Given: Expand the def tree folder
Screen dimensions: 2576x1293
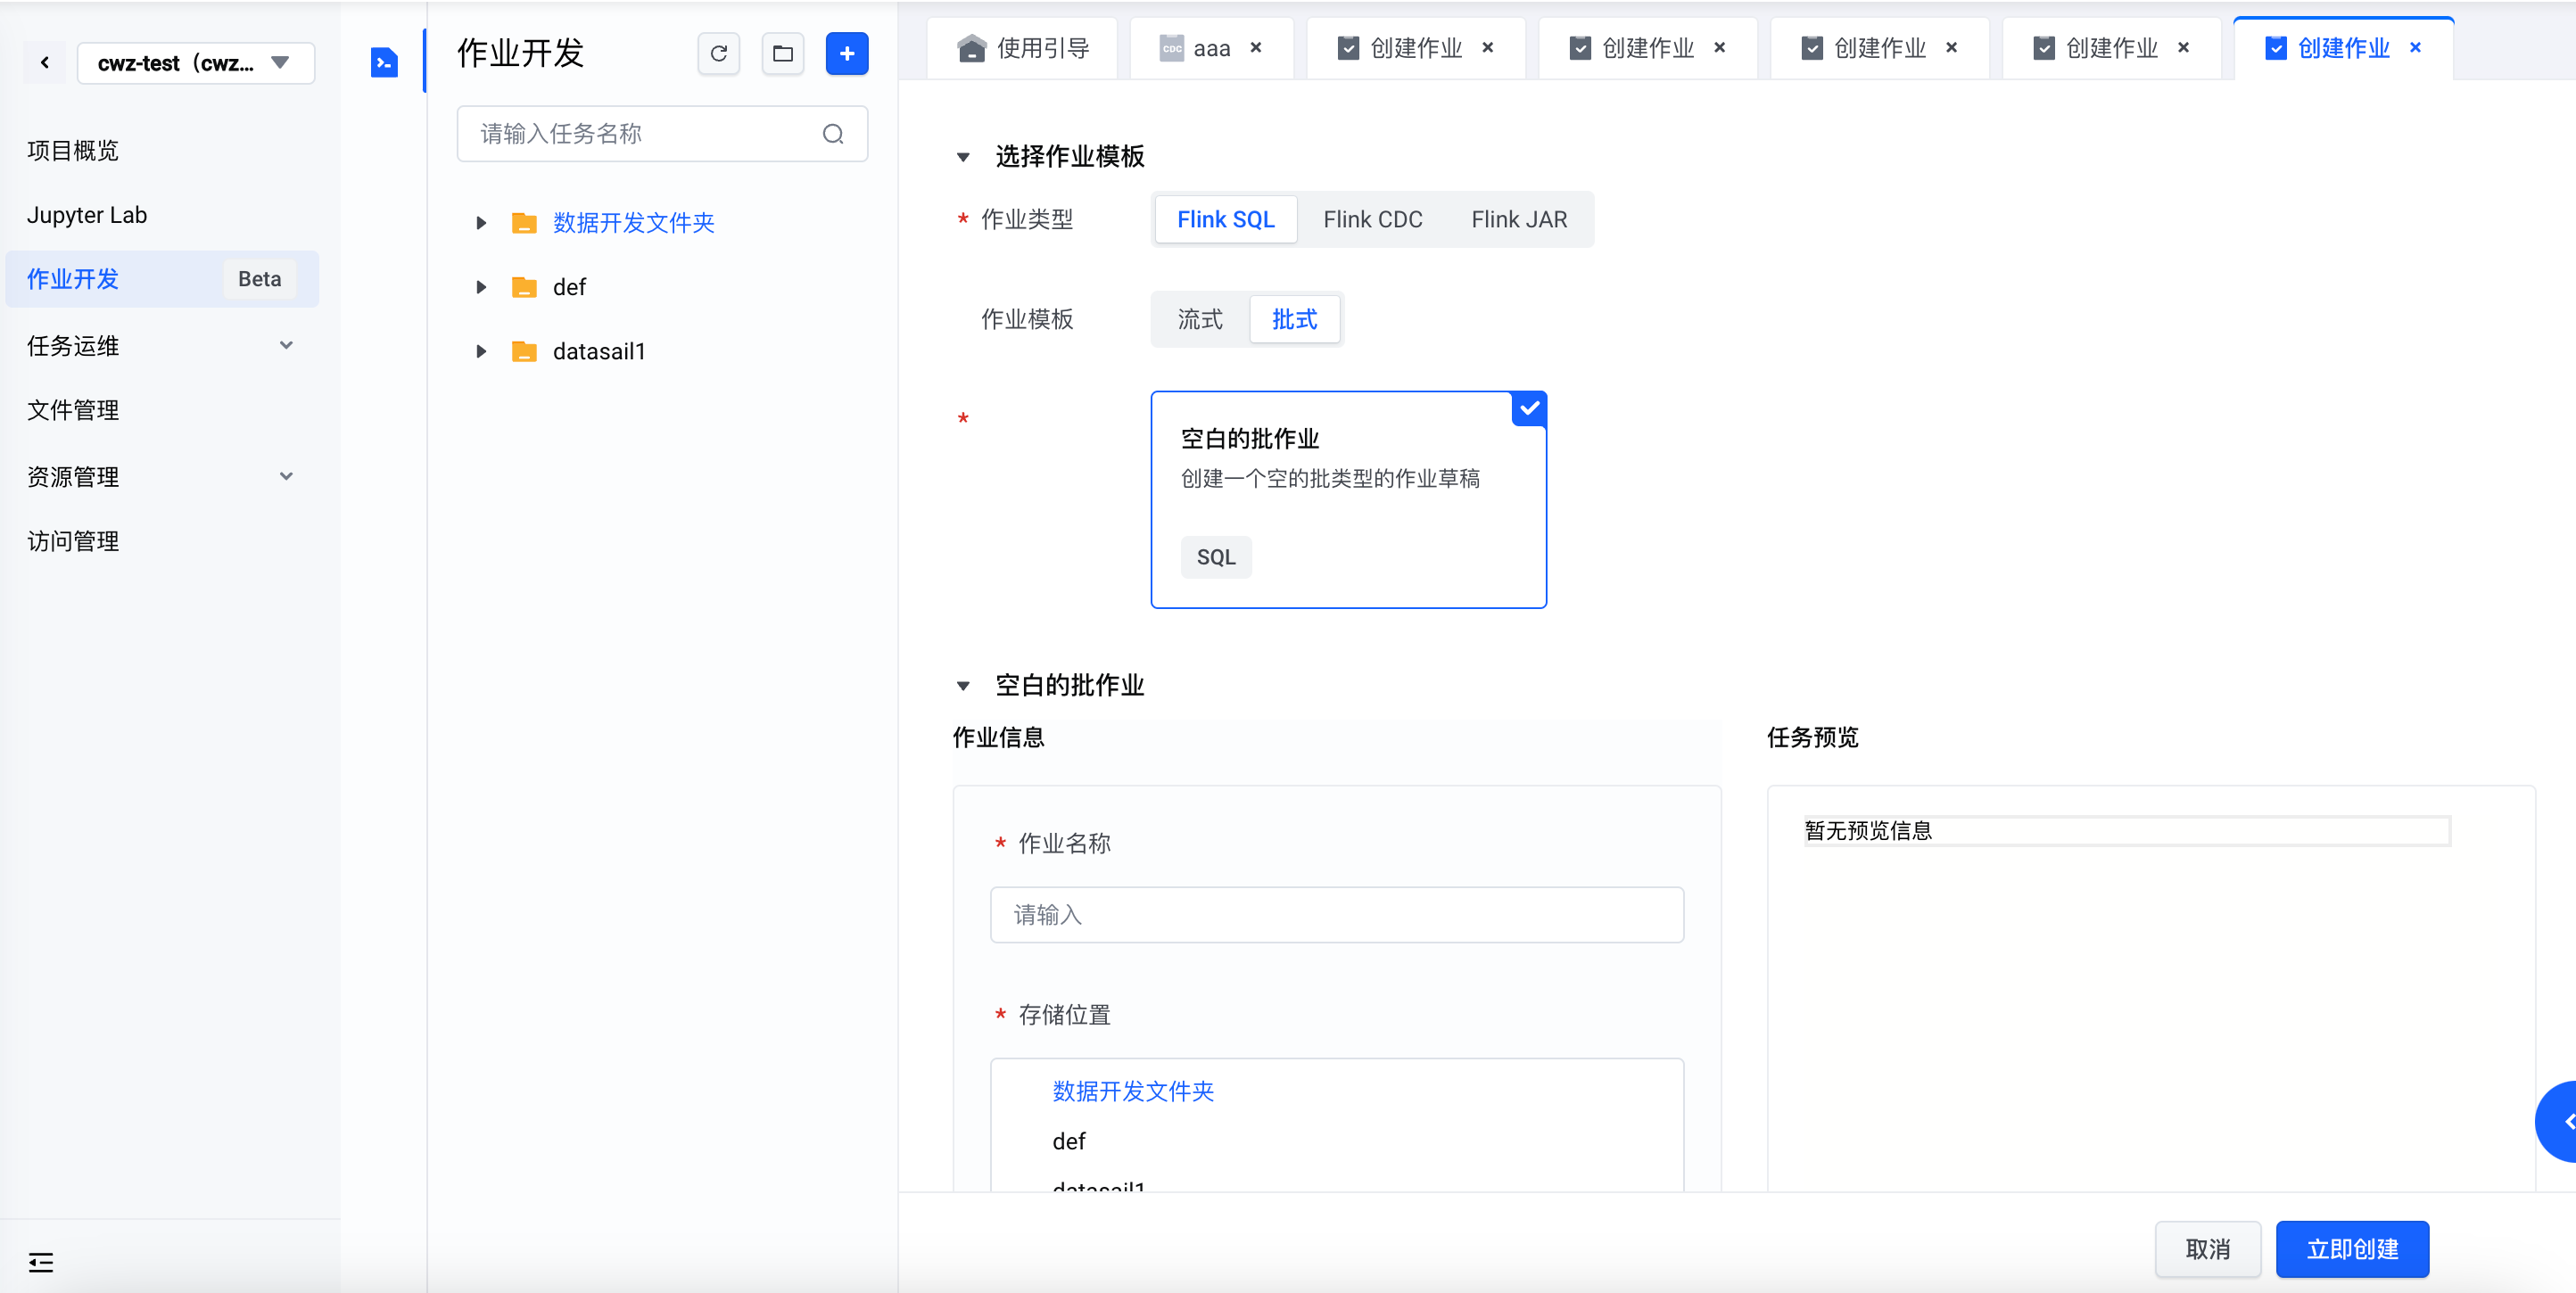Looking at the screenshot, I should 481,287.
